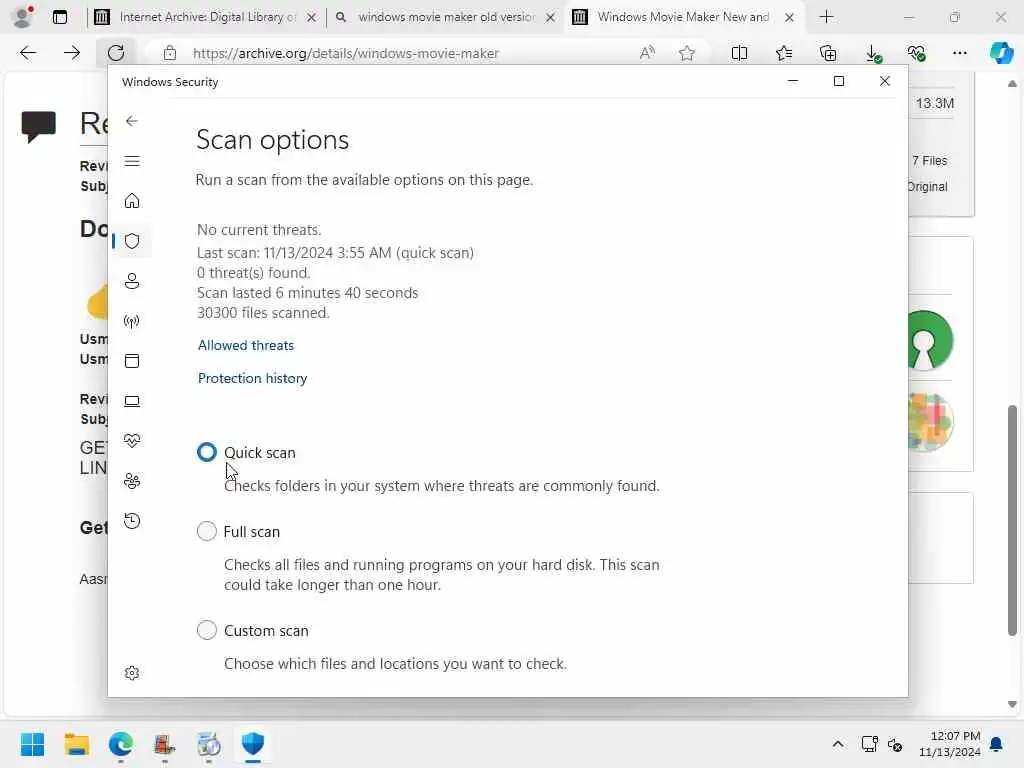Screen dimensions: 1024x768
Task: Click the green circular logo on archive page
Action: click(930, 340)
